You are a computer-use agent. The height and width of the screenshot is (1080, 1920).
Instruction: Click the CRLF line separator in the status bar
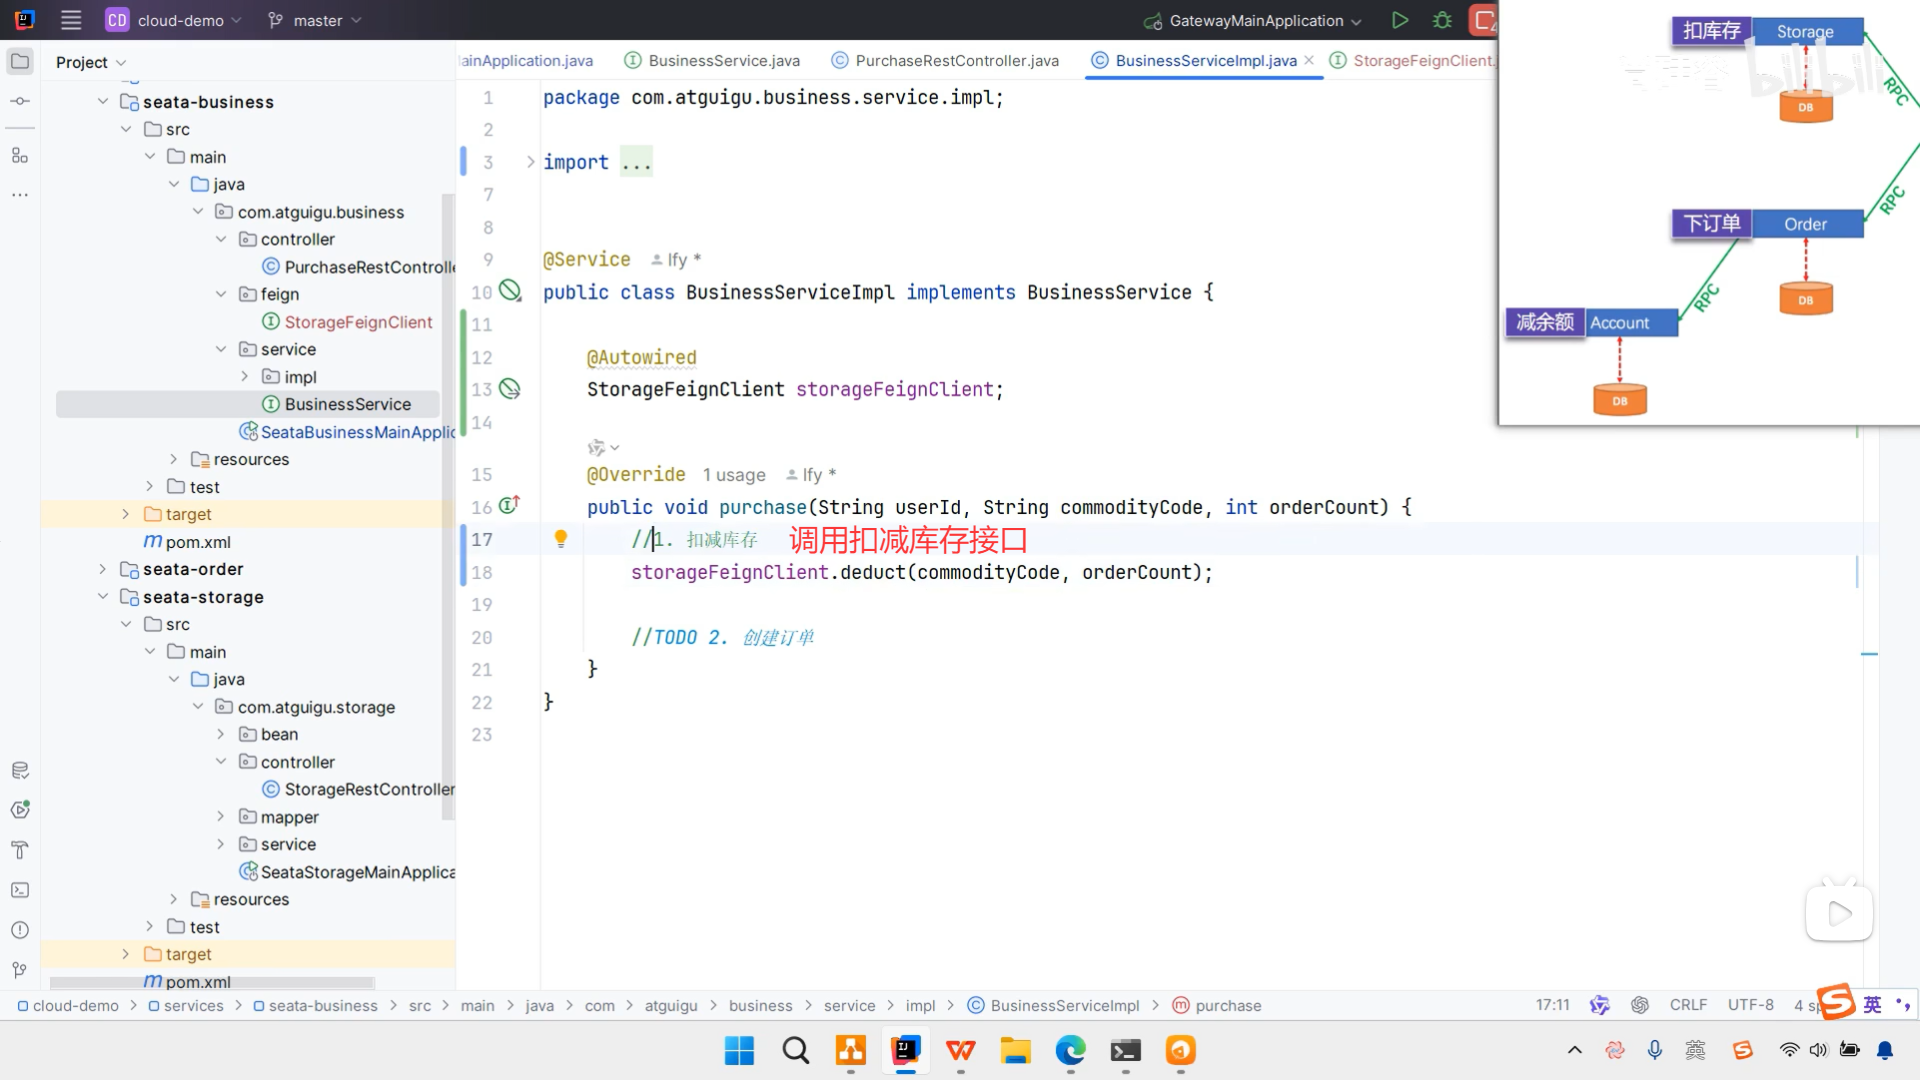pos(1688,1005)
